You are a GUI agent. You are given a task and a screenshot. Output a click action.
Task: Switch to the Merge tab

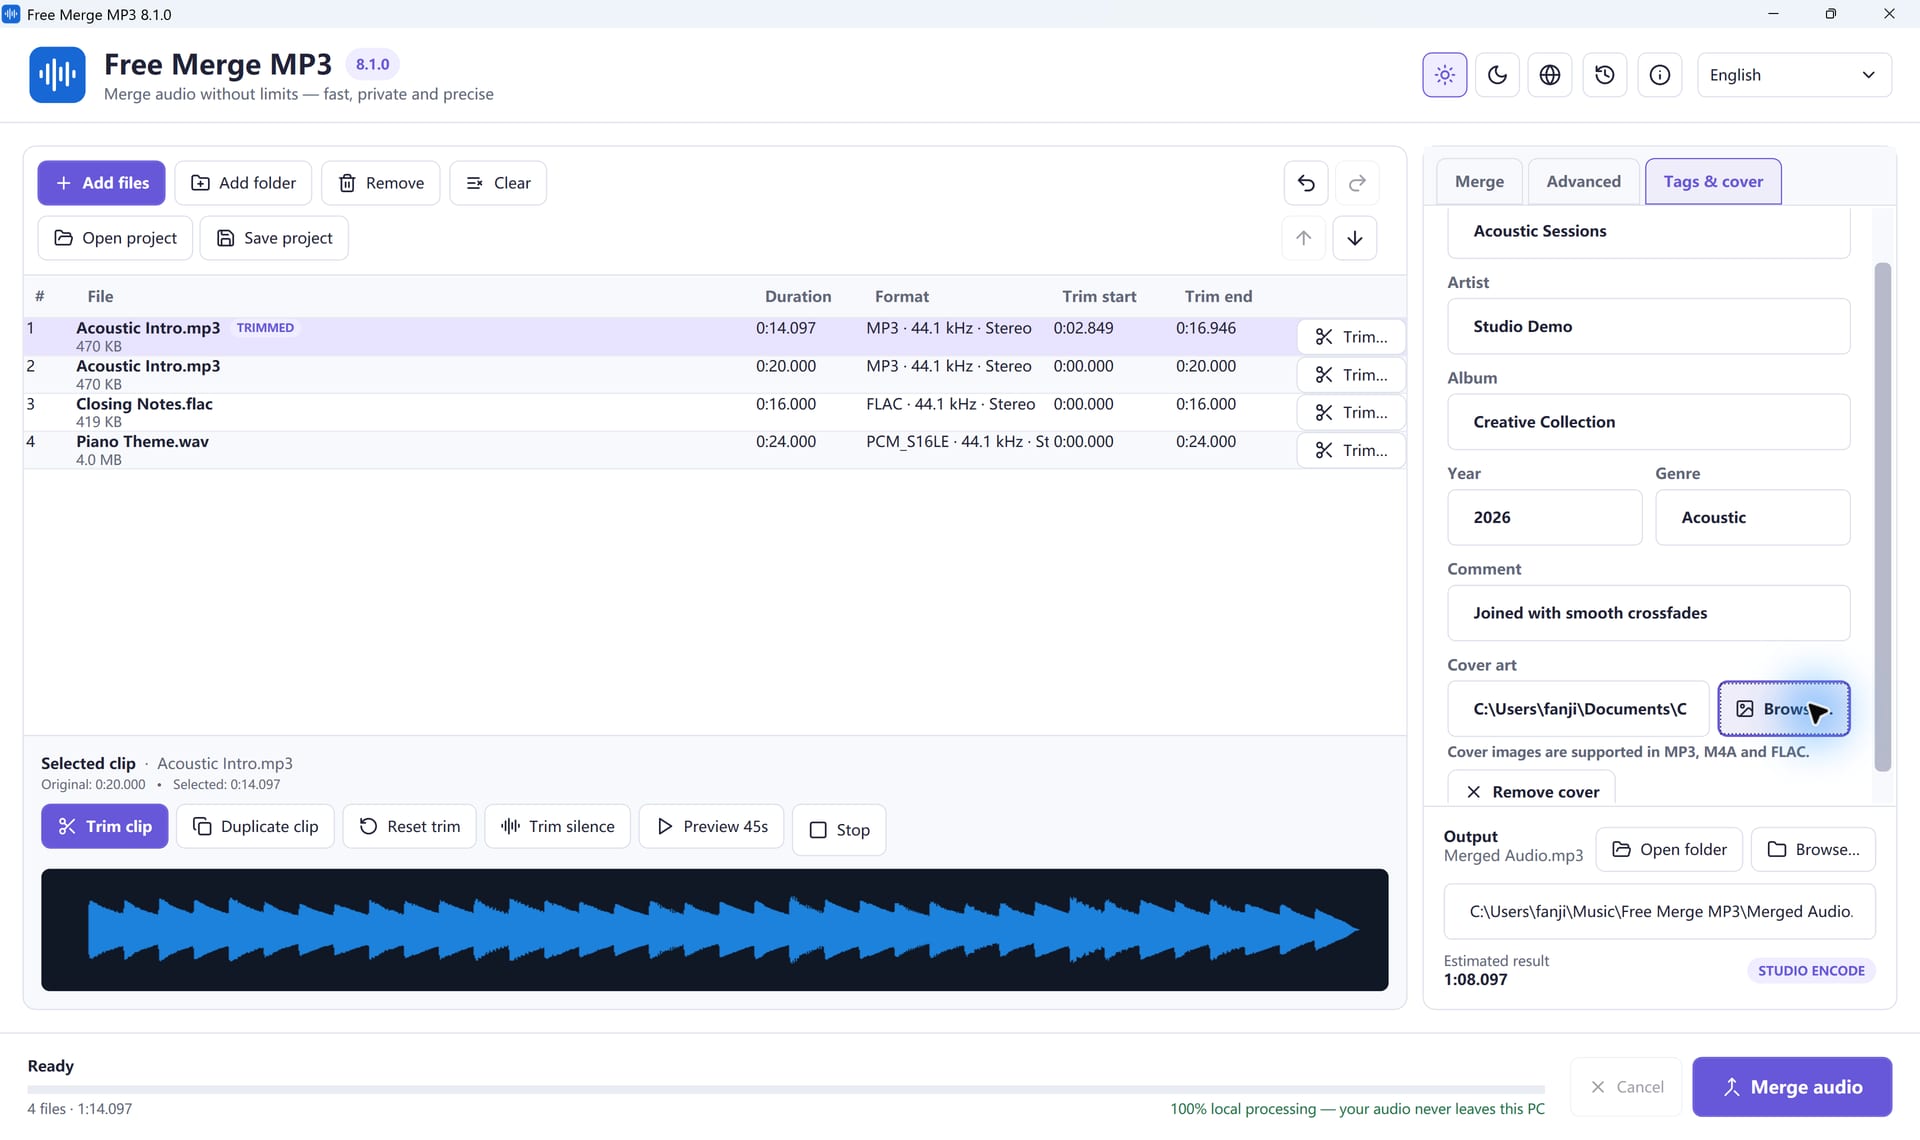tap(1479, 182)
